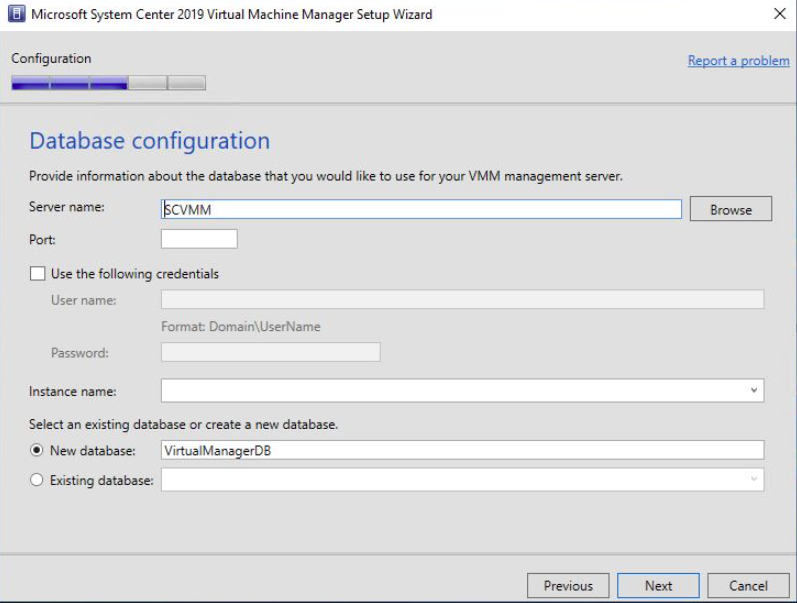
Task: Click the Password label
Action: 80,353
